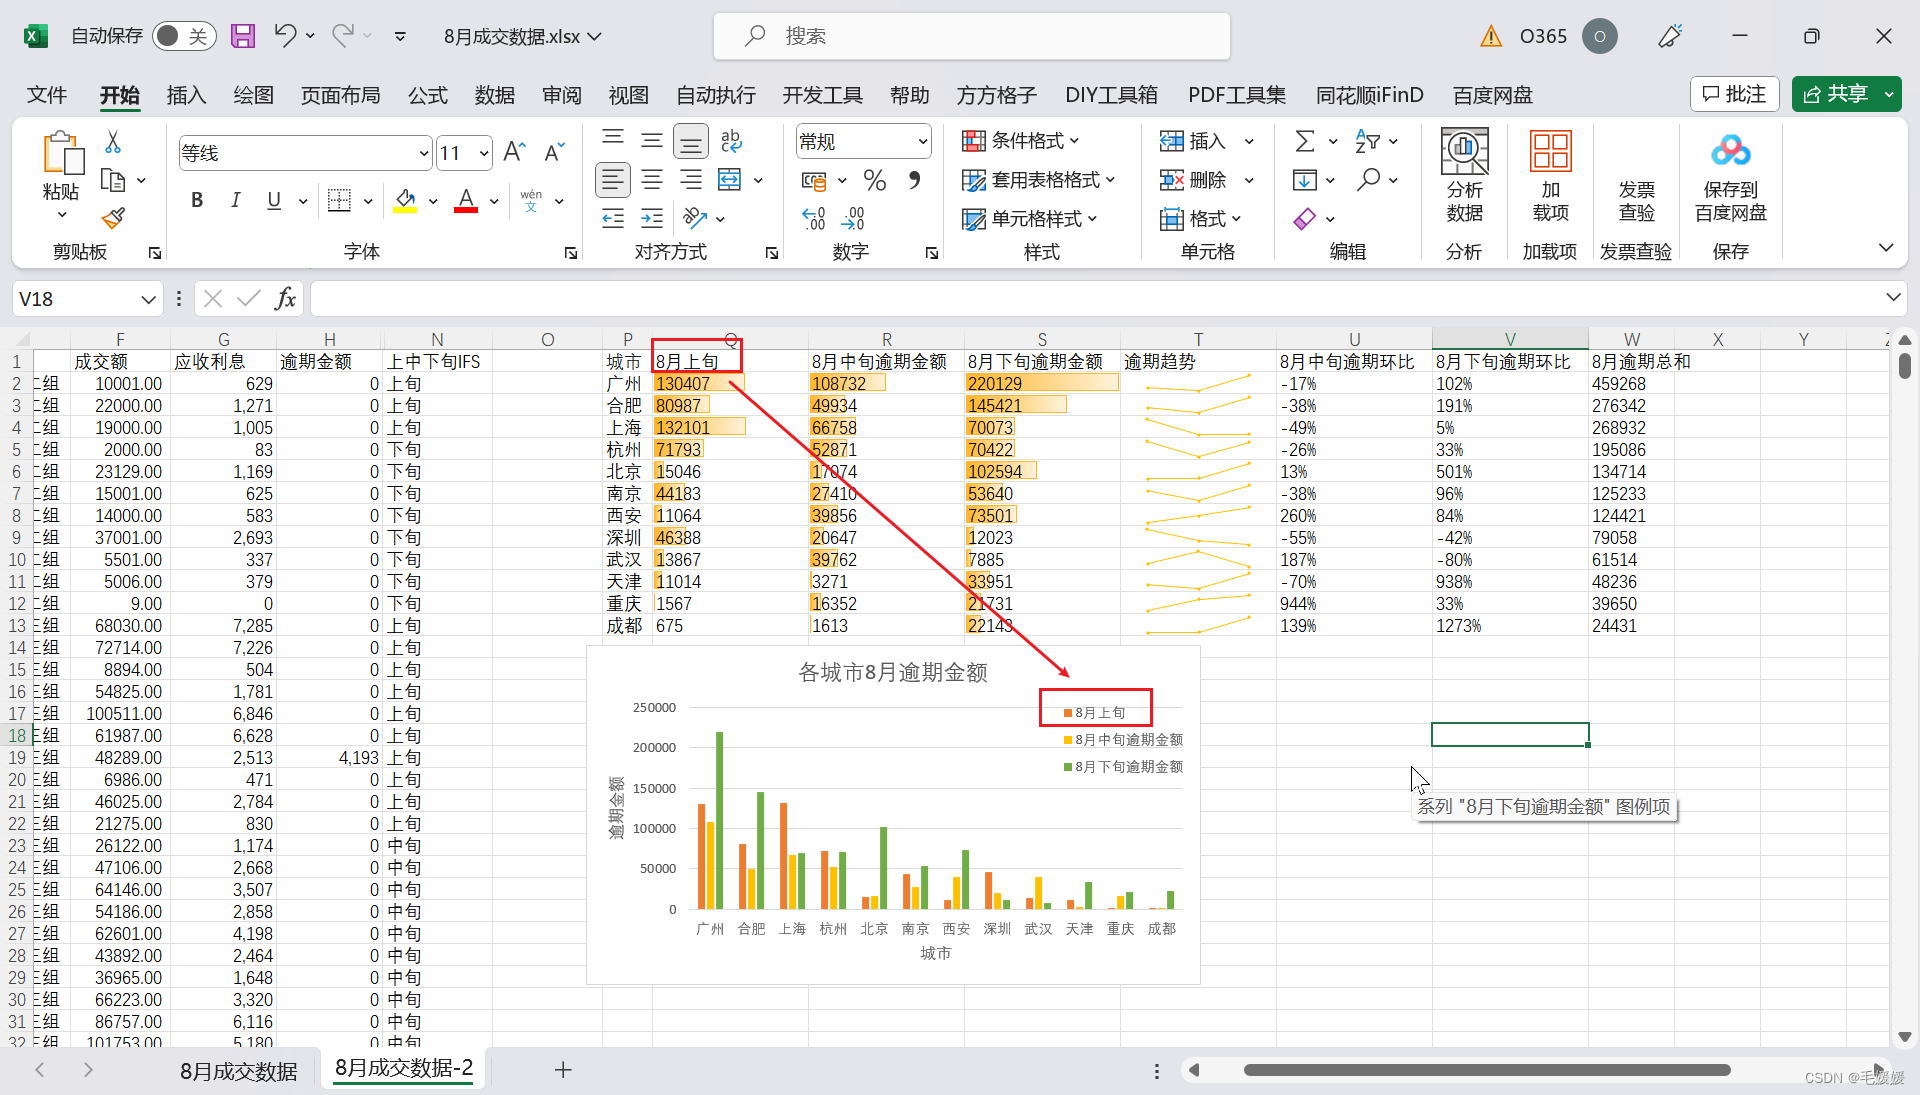Click Merge and Center icon
This screenshot has height=1095, width=1920.
tap(731, 180)
